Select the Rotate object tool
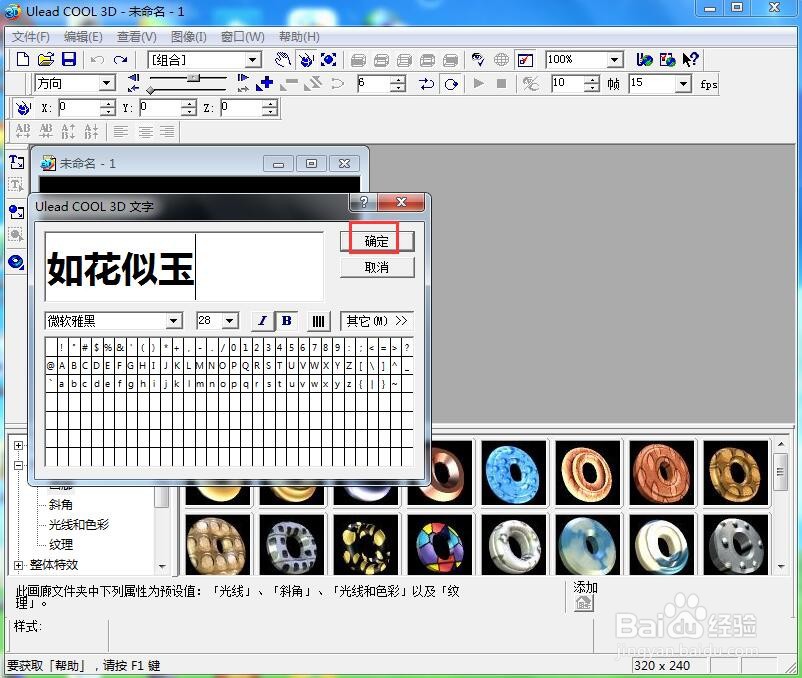The width and height of the screenshot is (802, 678). 306,60
